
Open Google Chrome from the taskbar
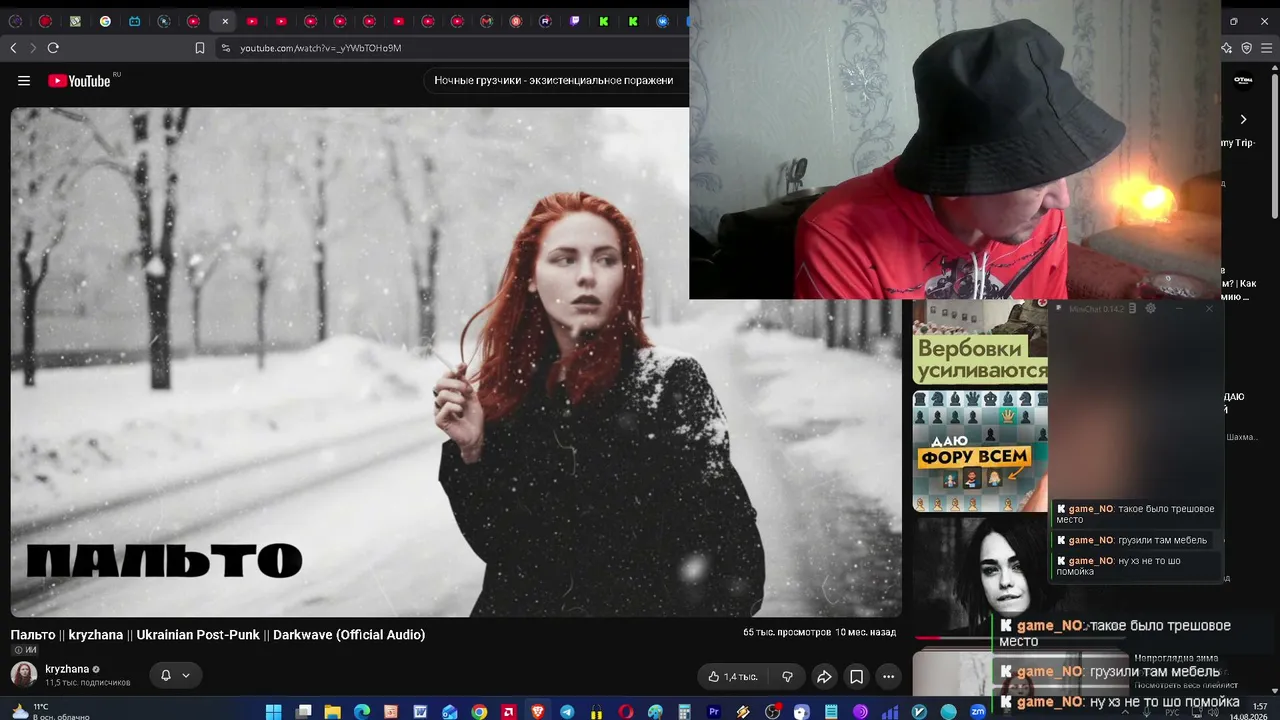click(x=479, y=711)
